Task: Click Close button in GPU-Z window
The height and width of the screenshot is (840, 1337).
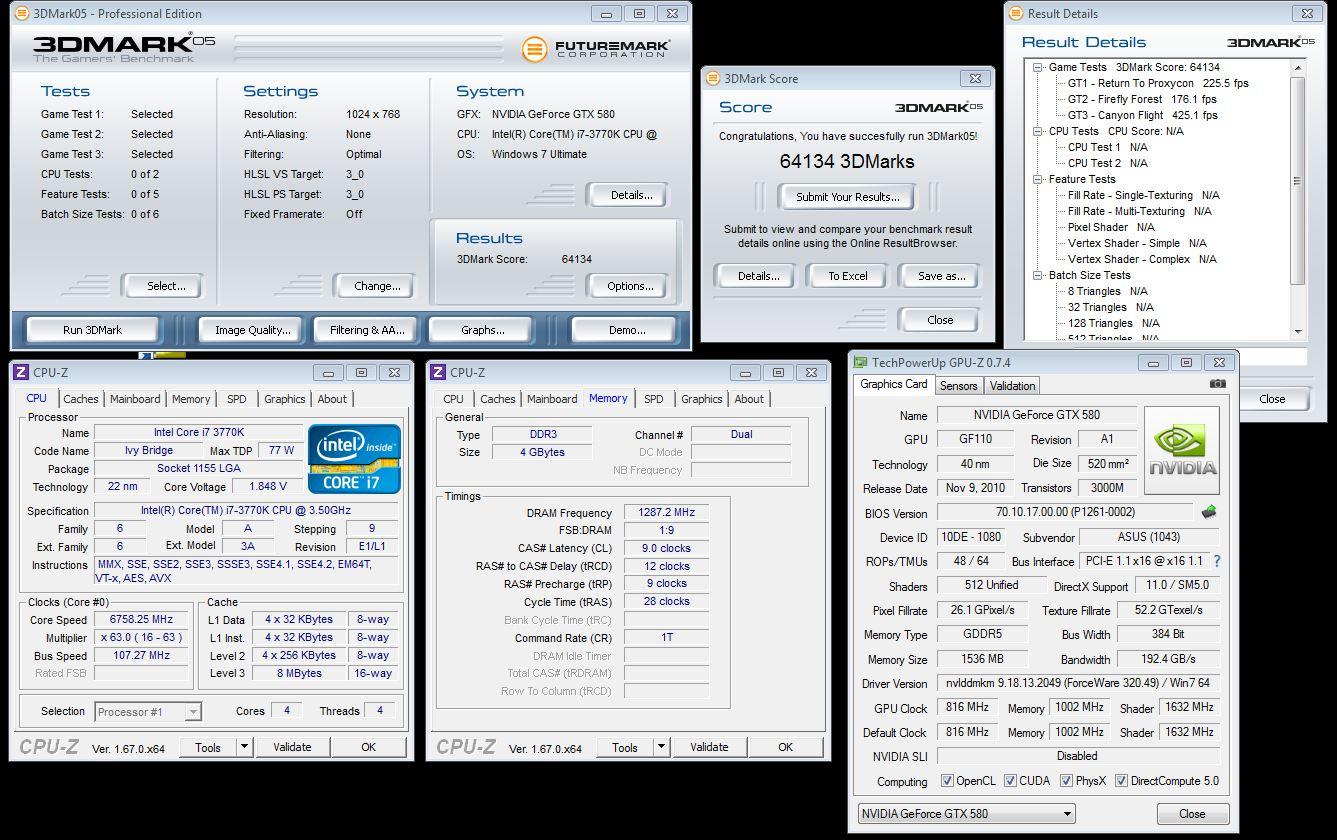Action: pos(1192,814)
